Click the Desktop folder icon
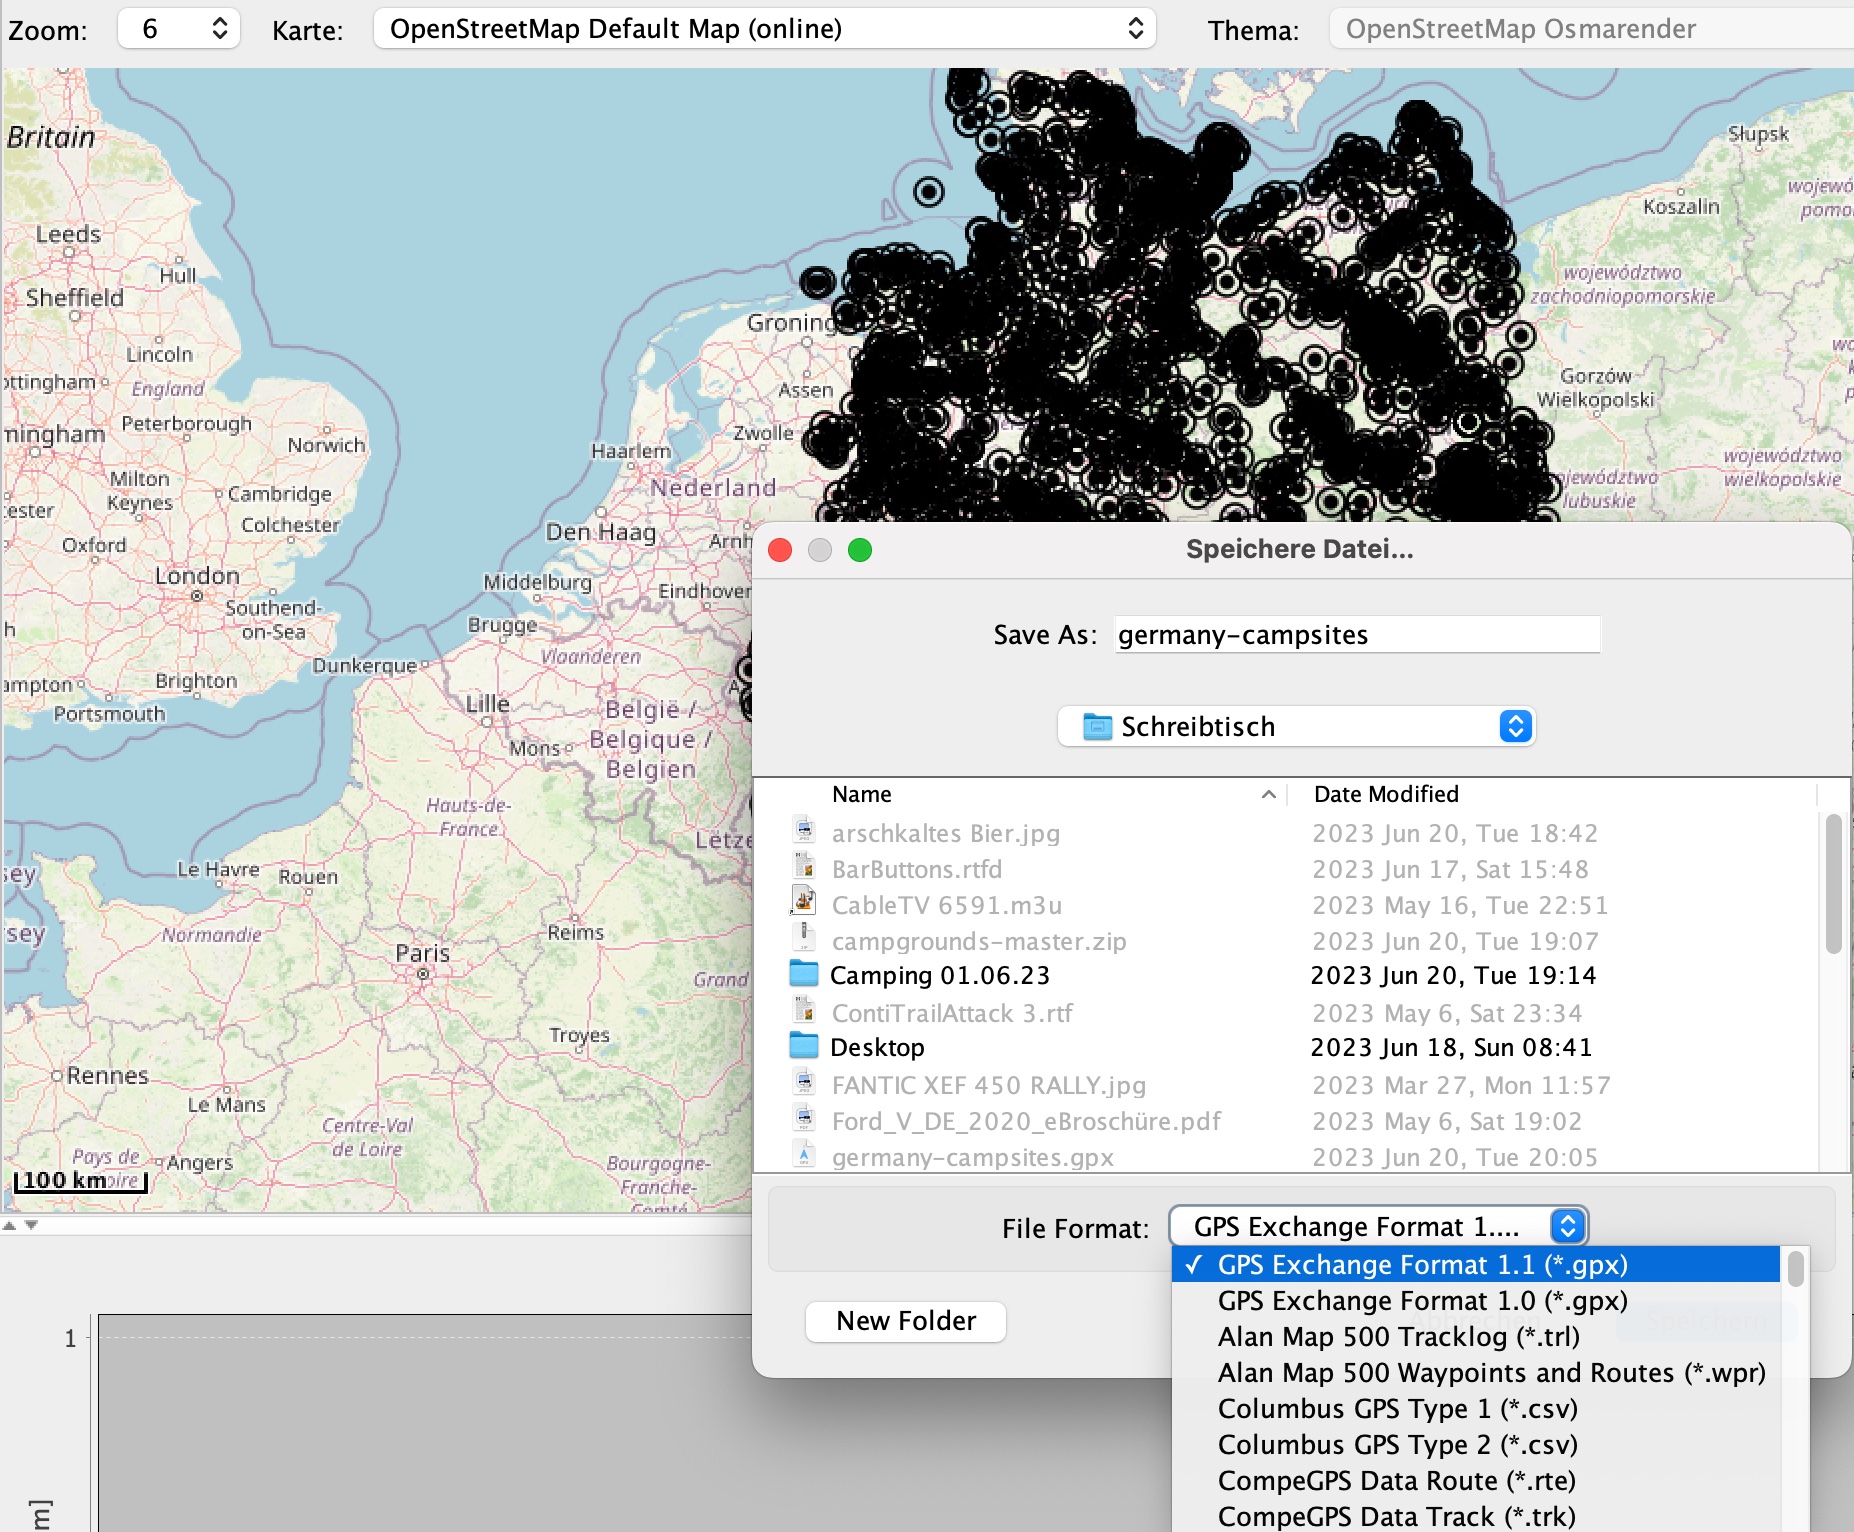This screenshot has height=1532, width=1854. click(804, 1047)
